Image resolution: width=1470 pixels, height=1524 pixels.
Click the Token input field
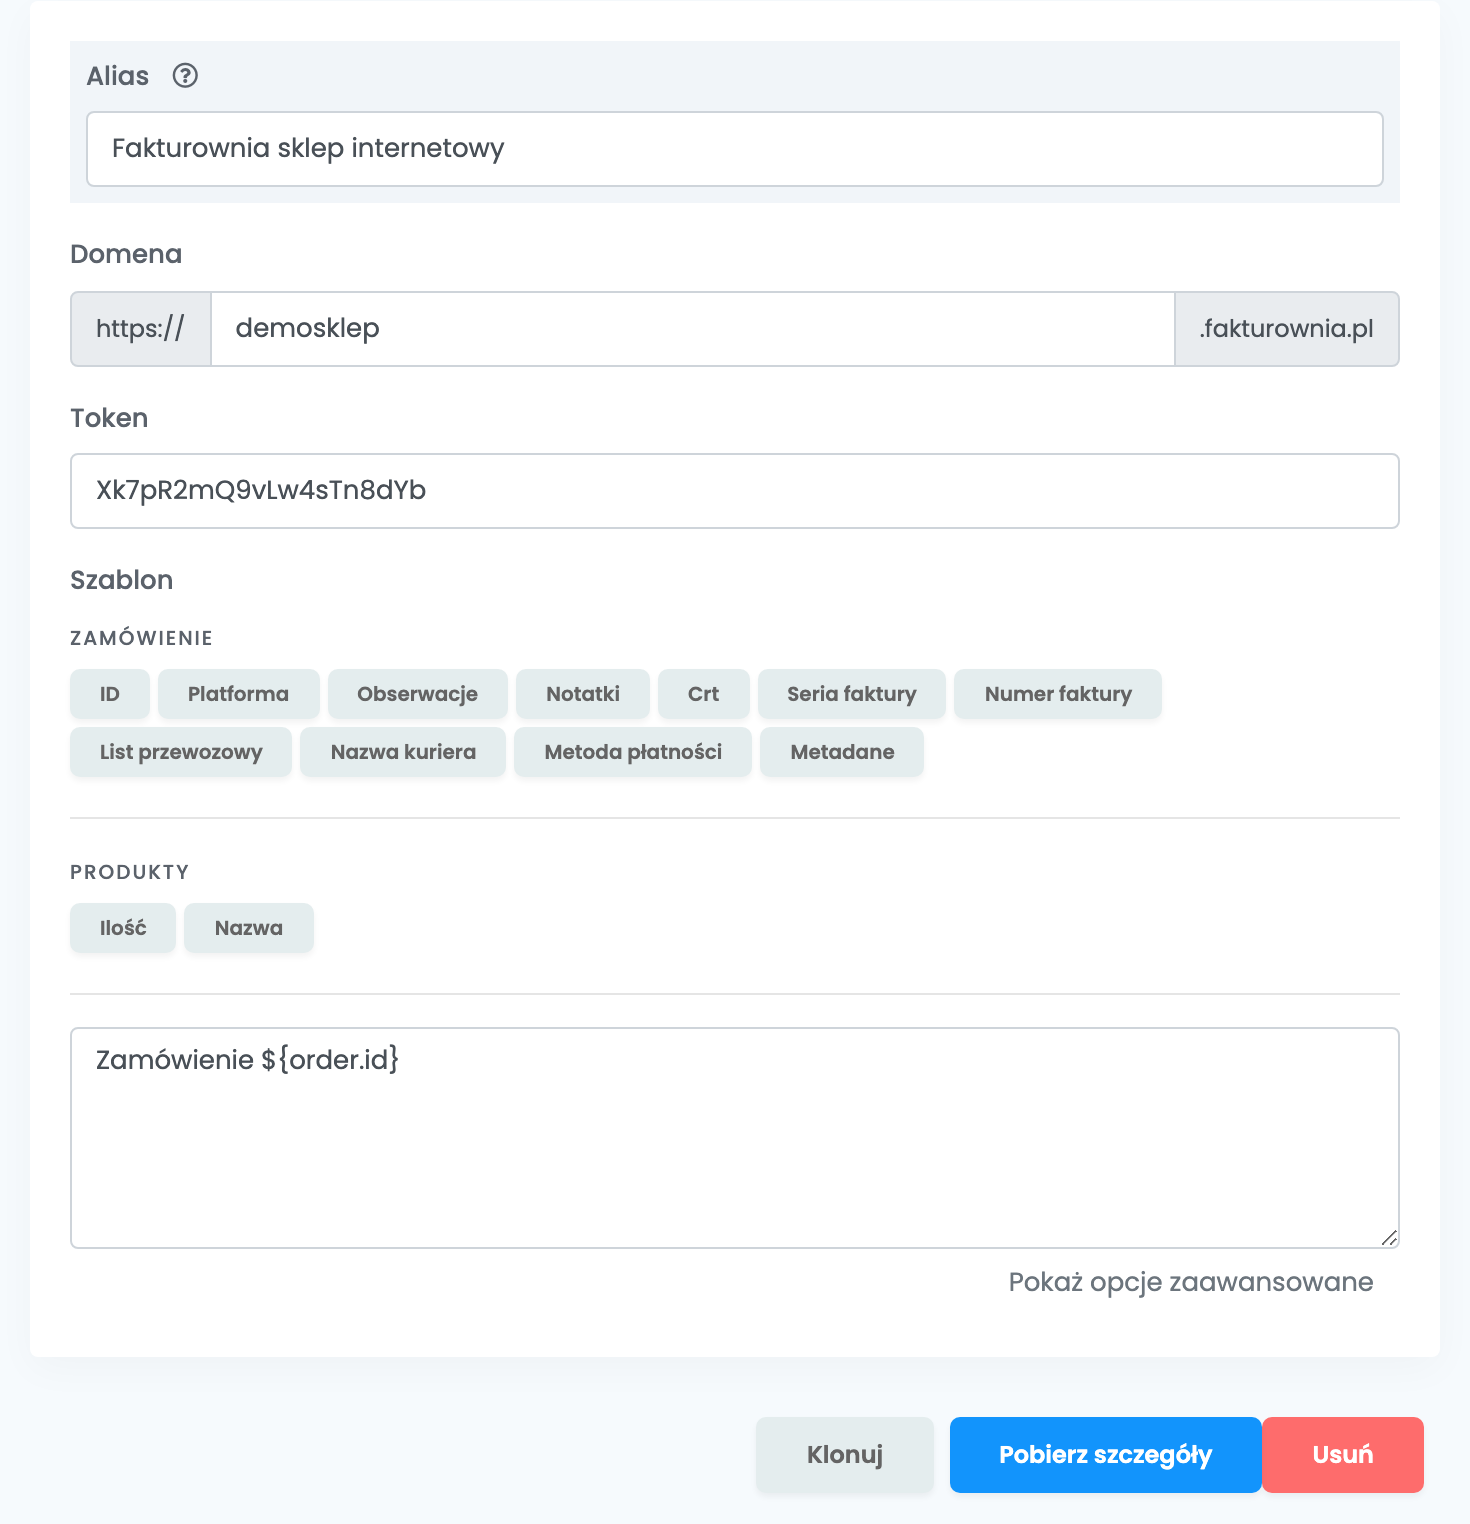point(735,491)
